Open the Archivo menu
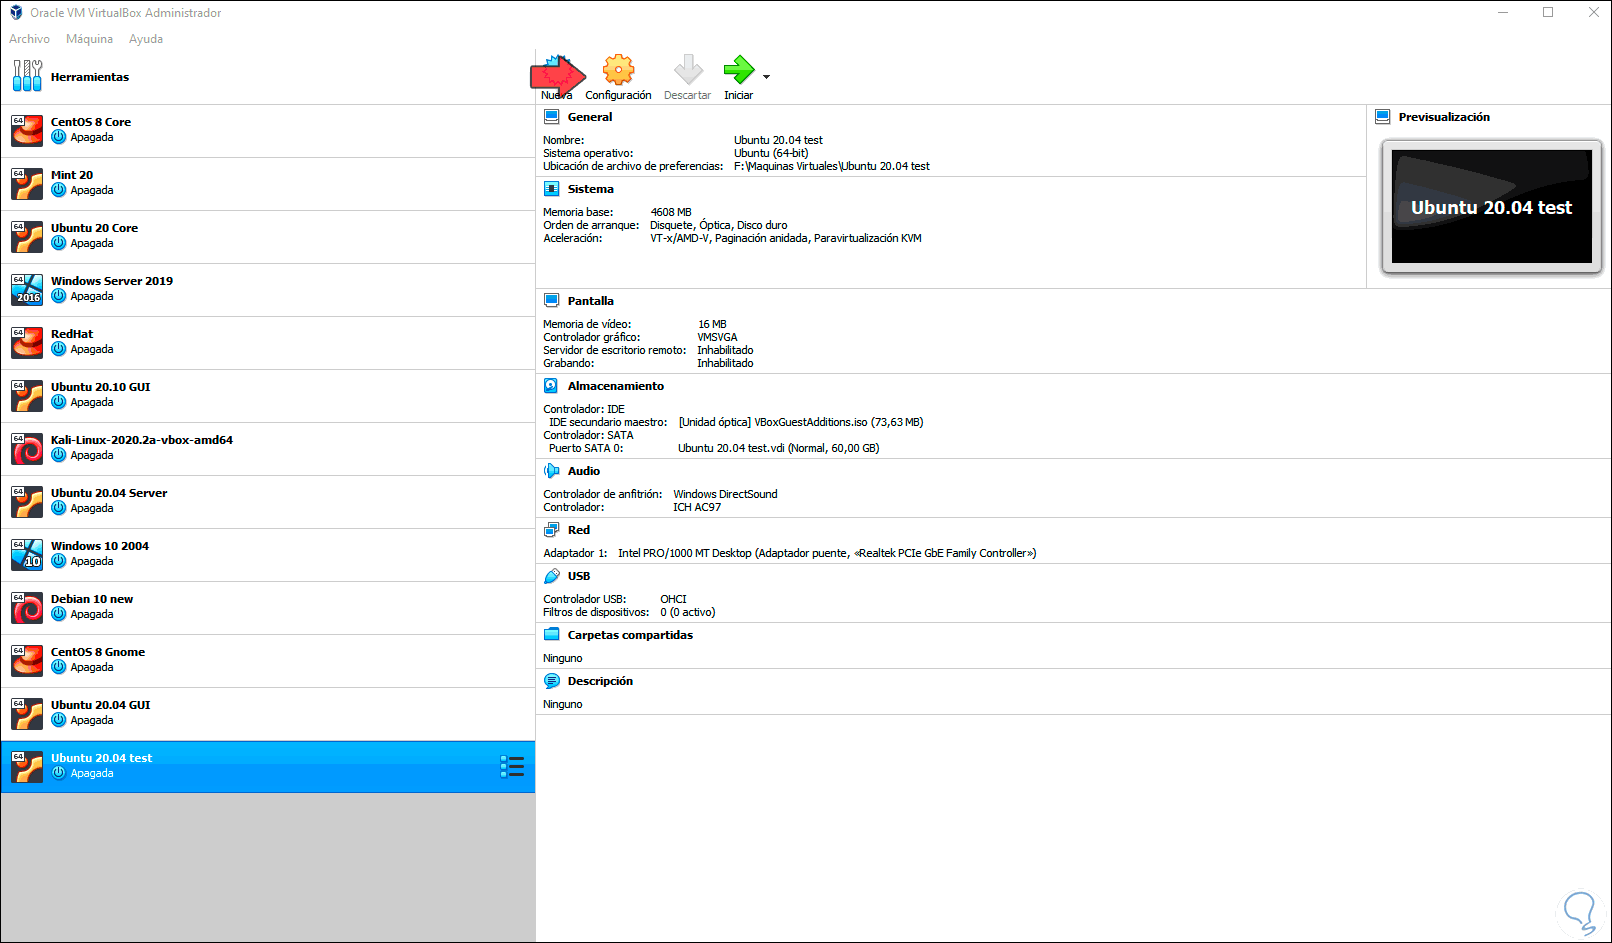 [x=29, y=39]
